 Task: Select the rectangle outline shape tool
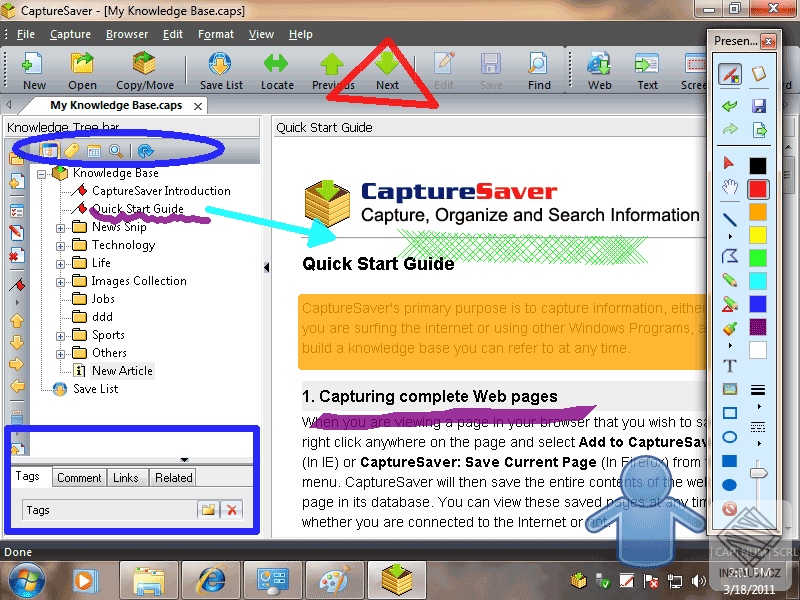tap(730, 413)
